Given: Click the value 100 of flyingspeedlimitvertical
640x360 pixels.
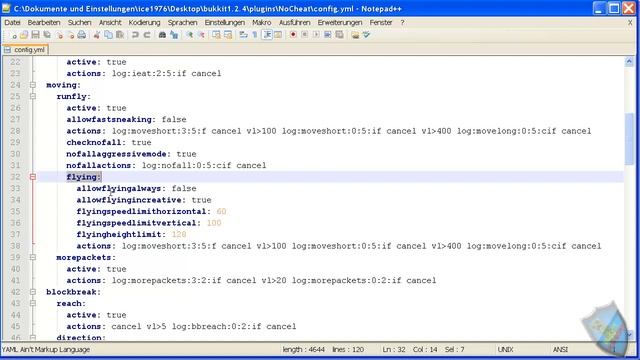Looking at the screenshot, I should (214, 223).
